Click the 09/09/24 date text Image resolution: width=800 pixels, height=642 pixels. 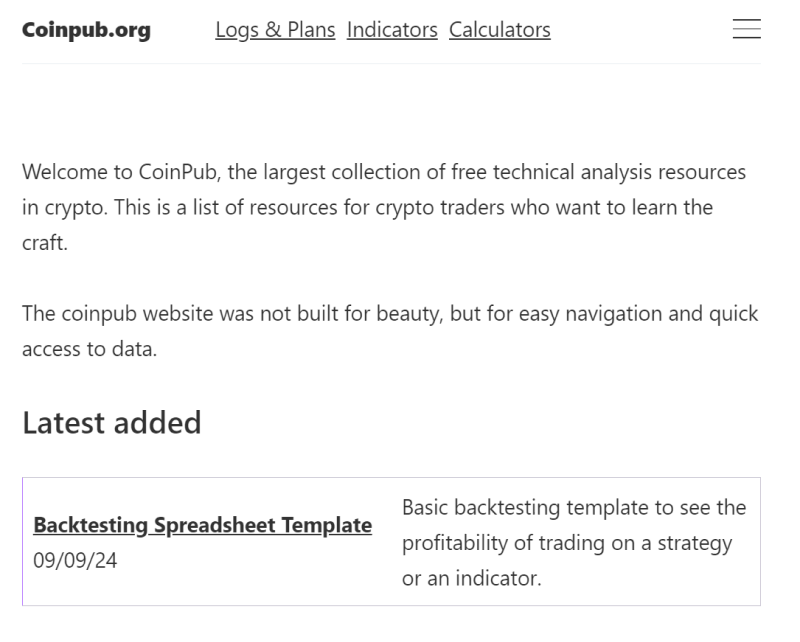(75, 561)
